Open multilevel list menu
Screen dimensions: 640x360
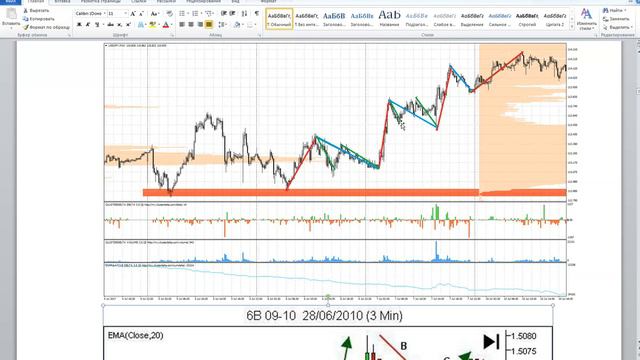click(209, 13)
